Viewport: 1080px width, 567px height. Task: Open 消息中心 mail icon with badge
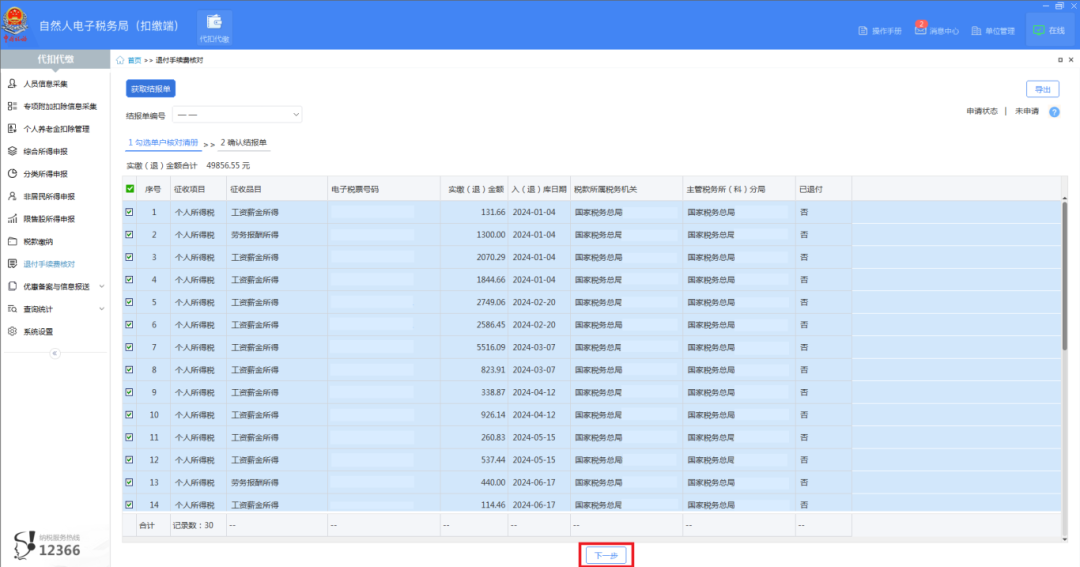tap(920, 30)
